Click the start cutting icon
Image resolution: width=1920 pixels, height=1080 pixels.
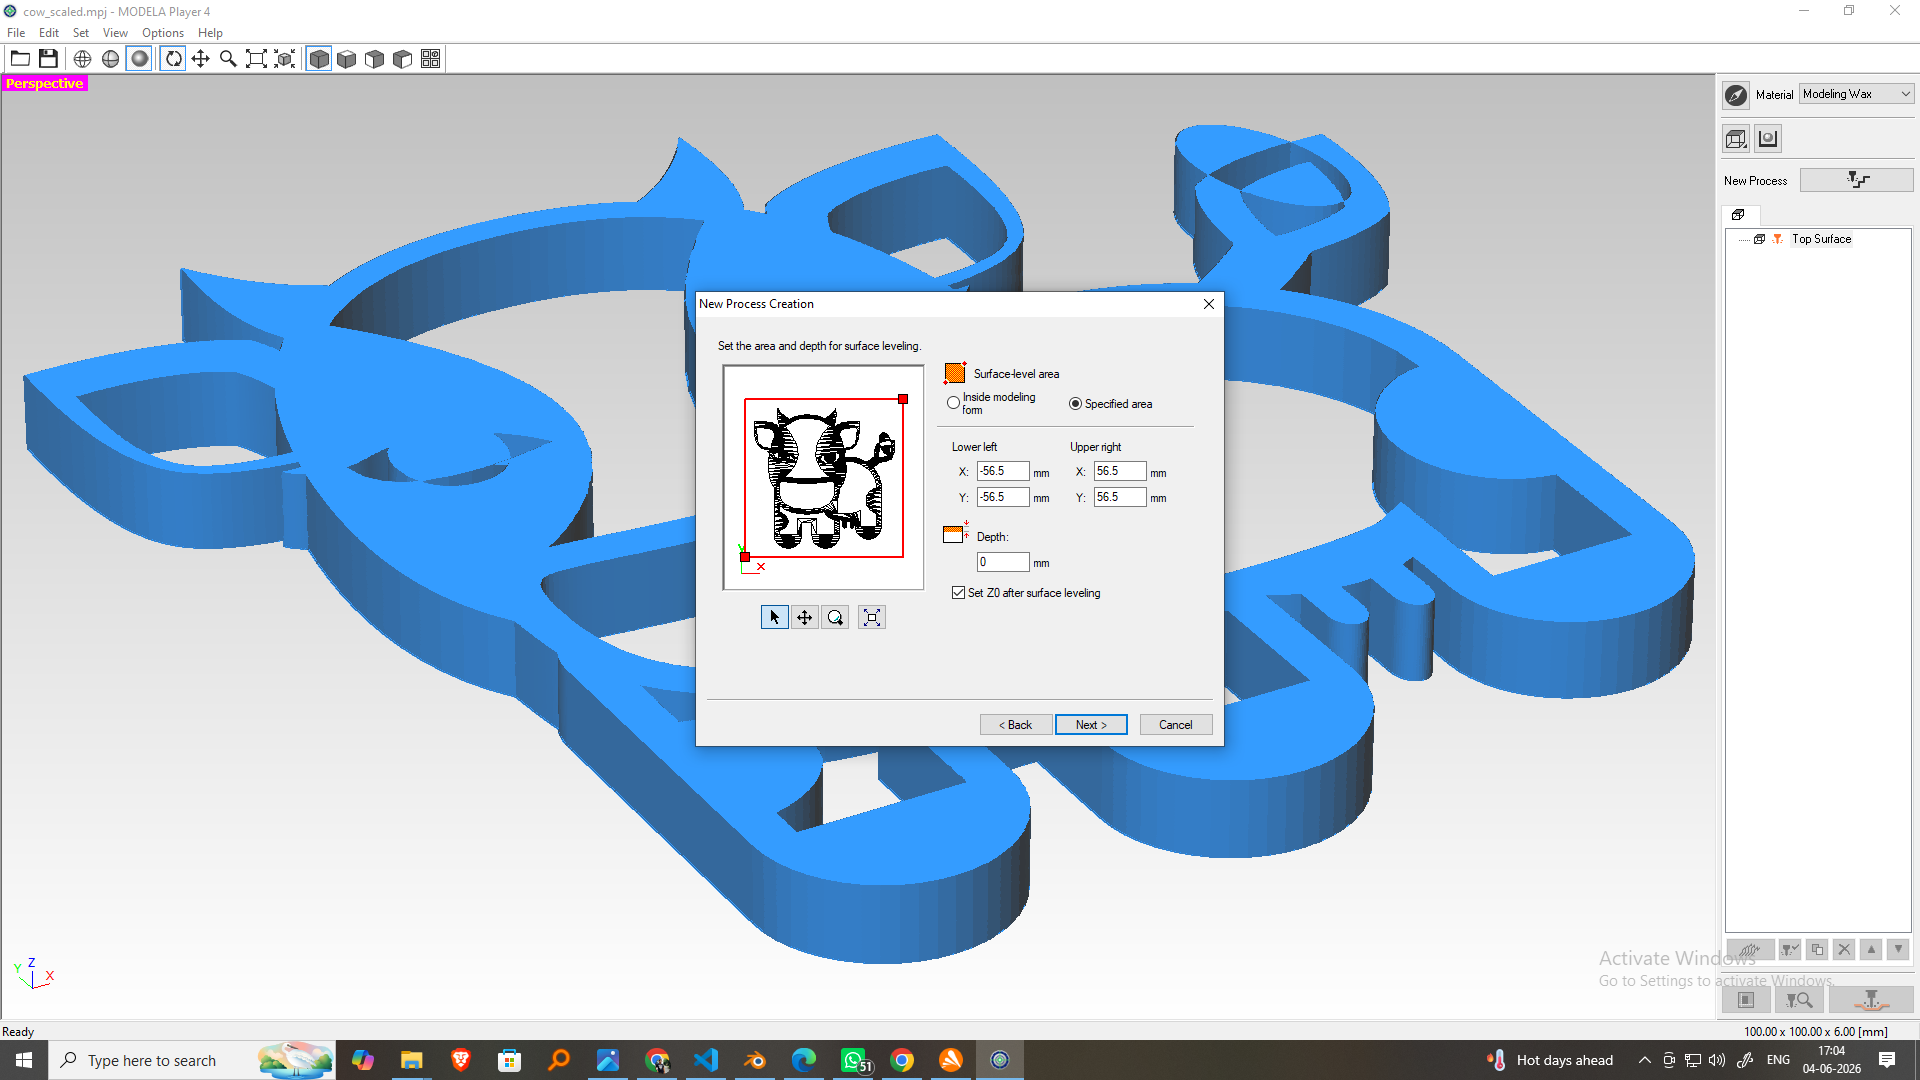(1871, 1000)
